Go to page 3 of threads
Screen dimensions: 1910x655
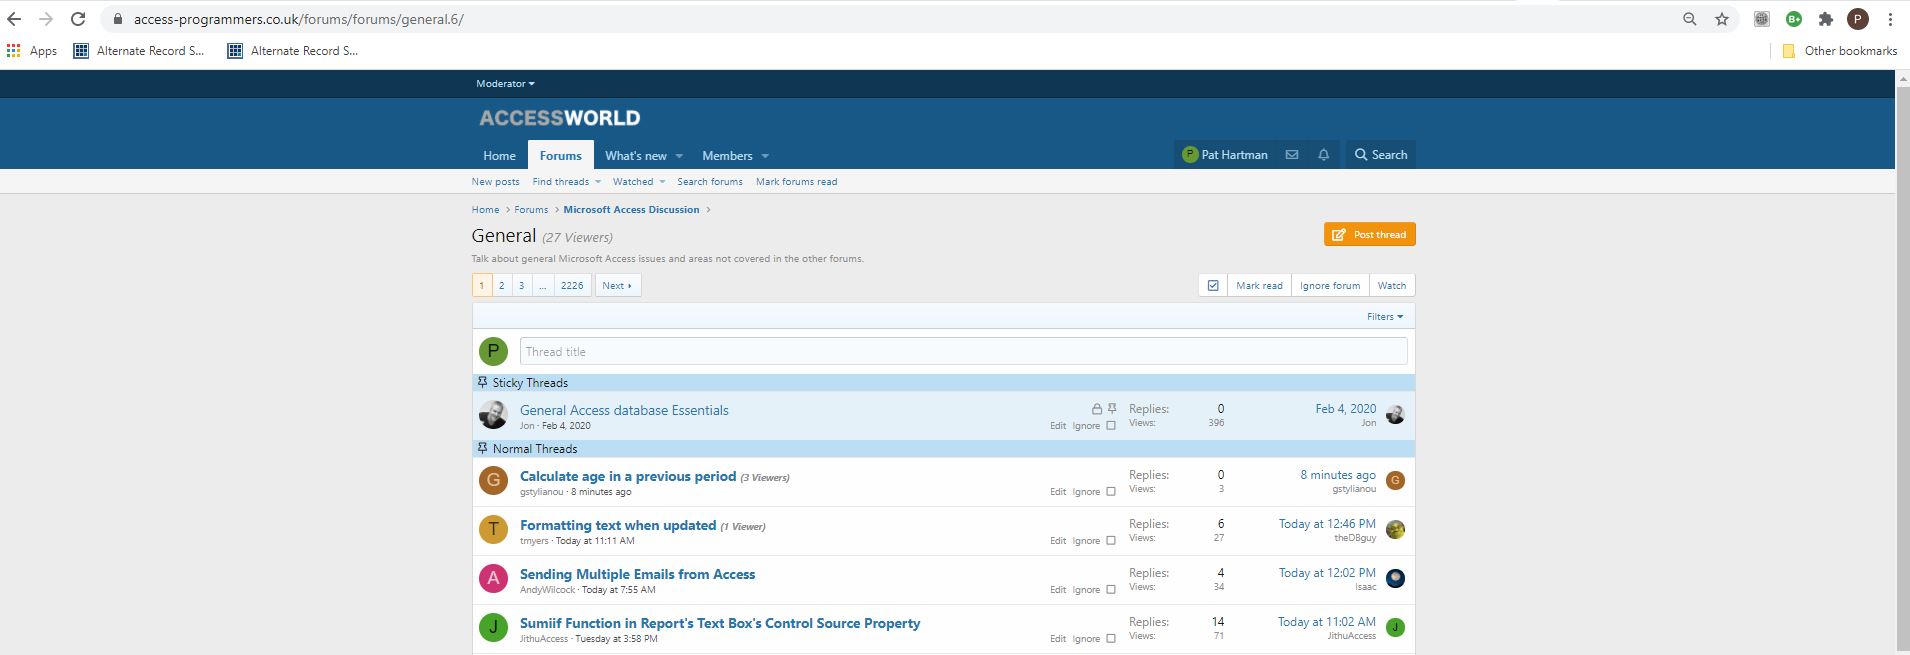coord(521,286)
